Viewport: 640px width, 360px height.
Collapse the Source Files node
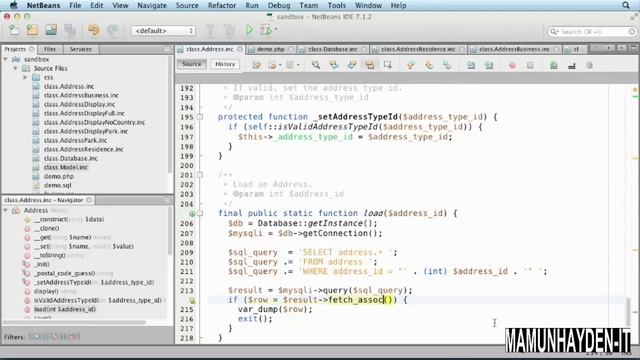pos(16,69)
